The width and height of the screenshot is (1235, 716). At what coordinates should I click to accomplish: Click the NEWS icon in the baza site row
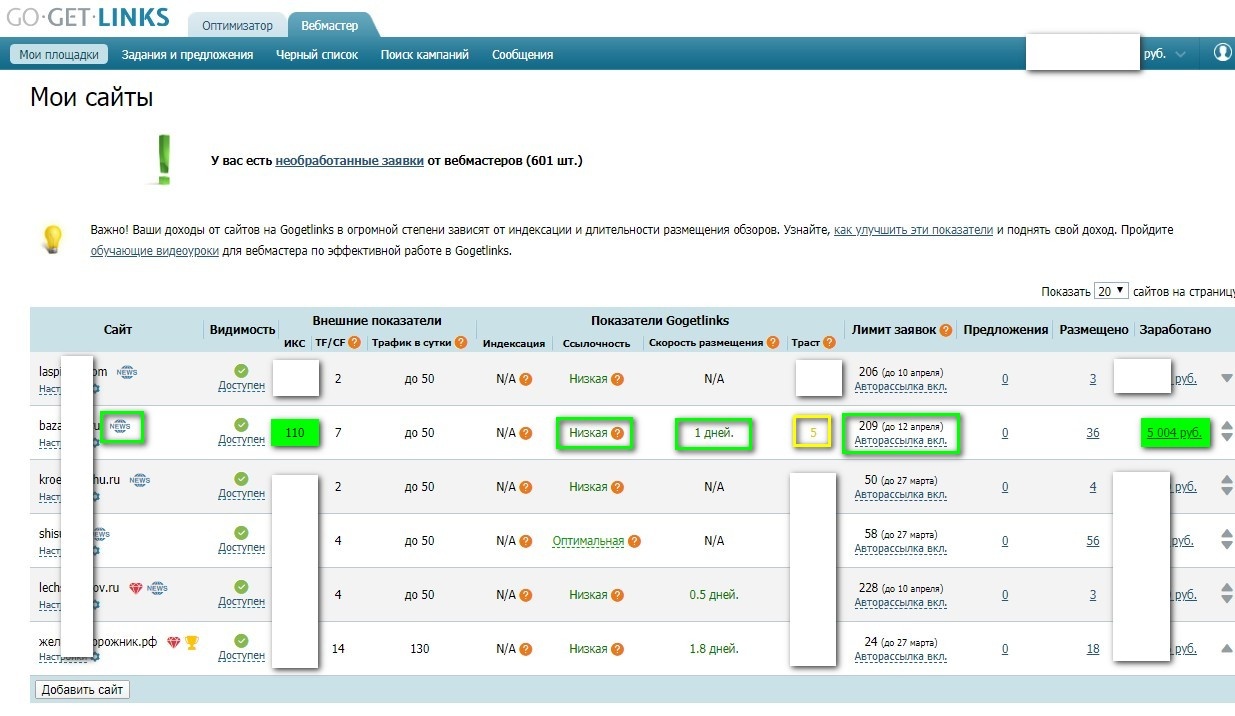pyautogui.click(x=120, y=426)
